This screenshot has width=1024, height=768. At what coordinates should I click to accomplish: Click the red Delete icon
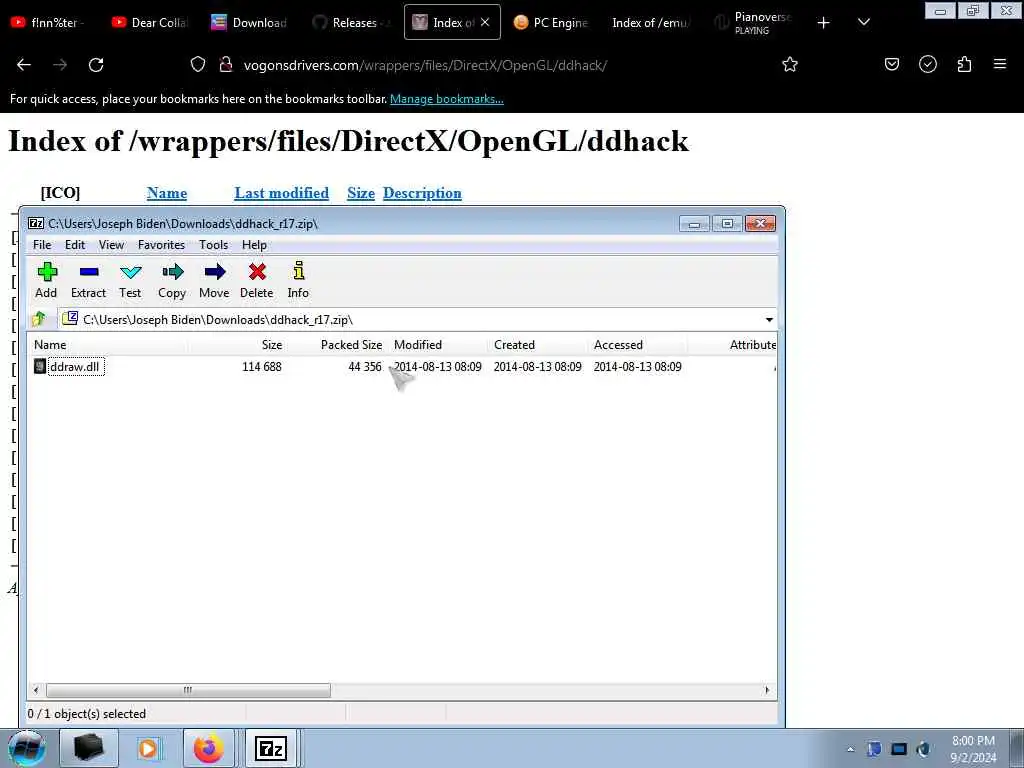tap(257, 280)
